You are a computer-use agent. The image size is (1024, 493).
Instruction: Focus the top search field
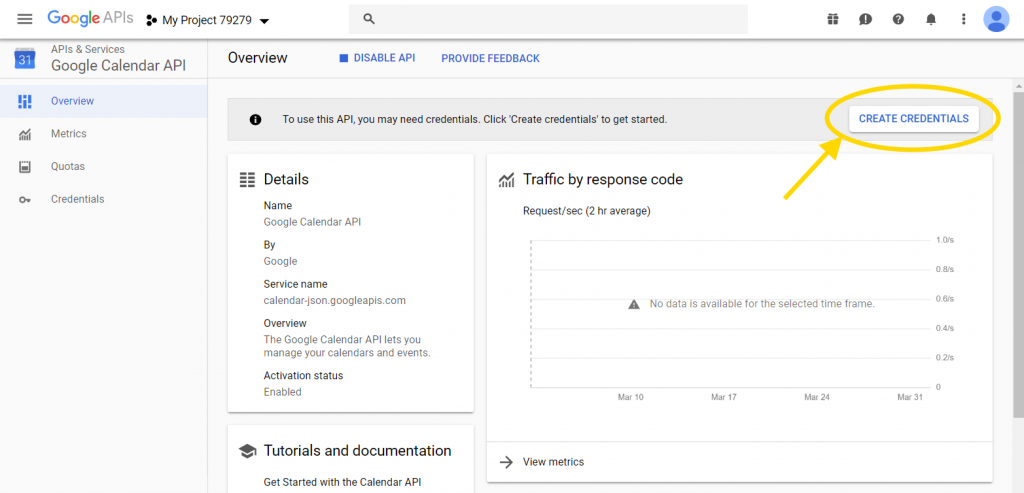coord(548,19)
